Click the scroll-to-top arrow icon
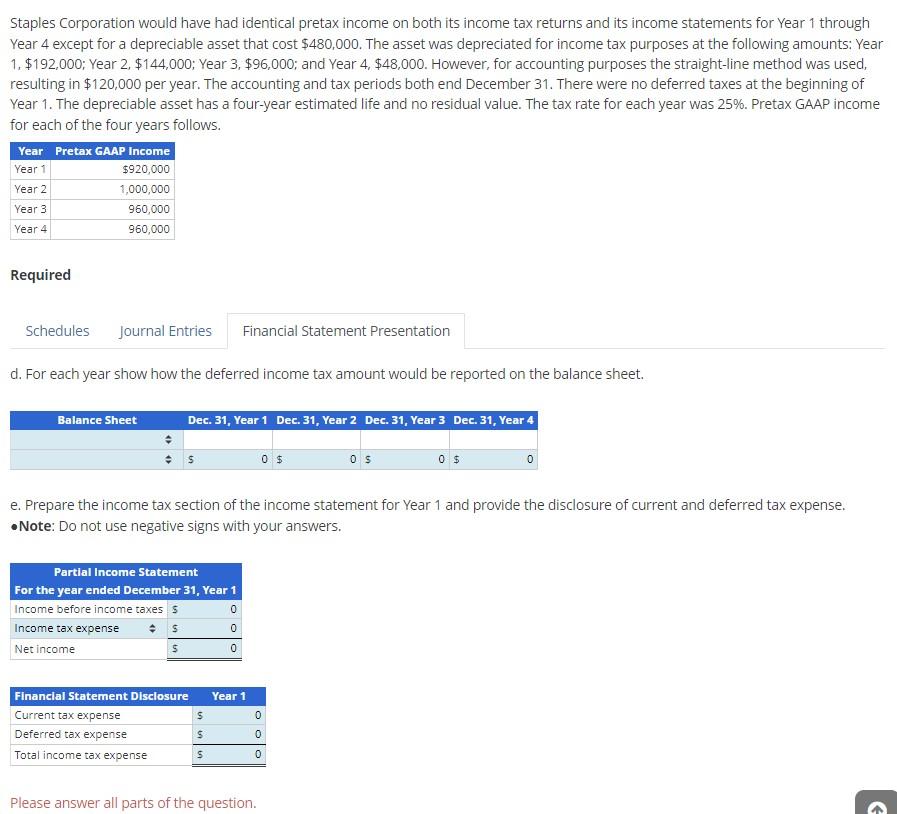Screen dimensions: 897x814 pos(875,806)
